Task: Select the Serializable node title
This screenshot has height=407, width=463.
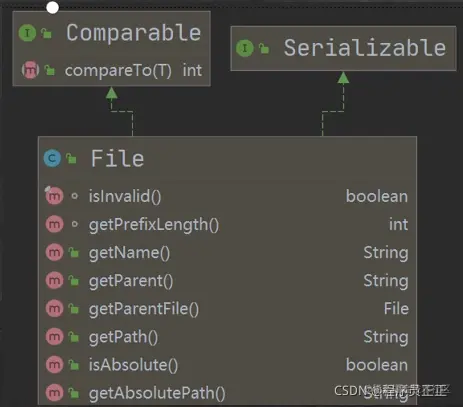Action: point(365,48)
